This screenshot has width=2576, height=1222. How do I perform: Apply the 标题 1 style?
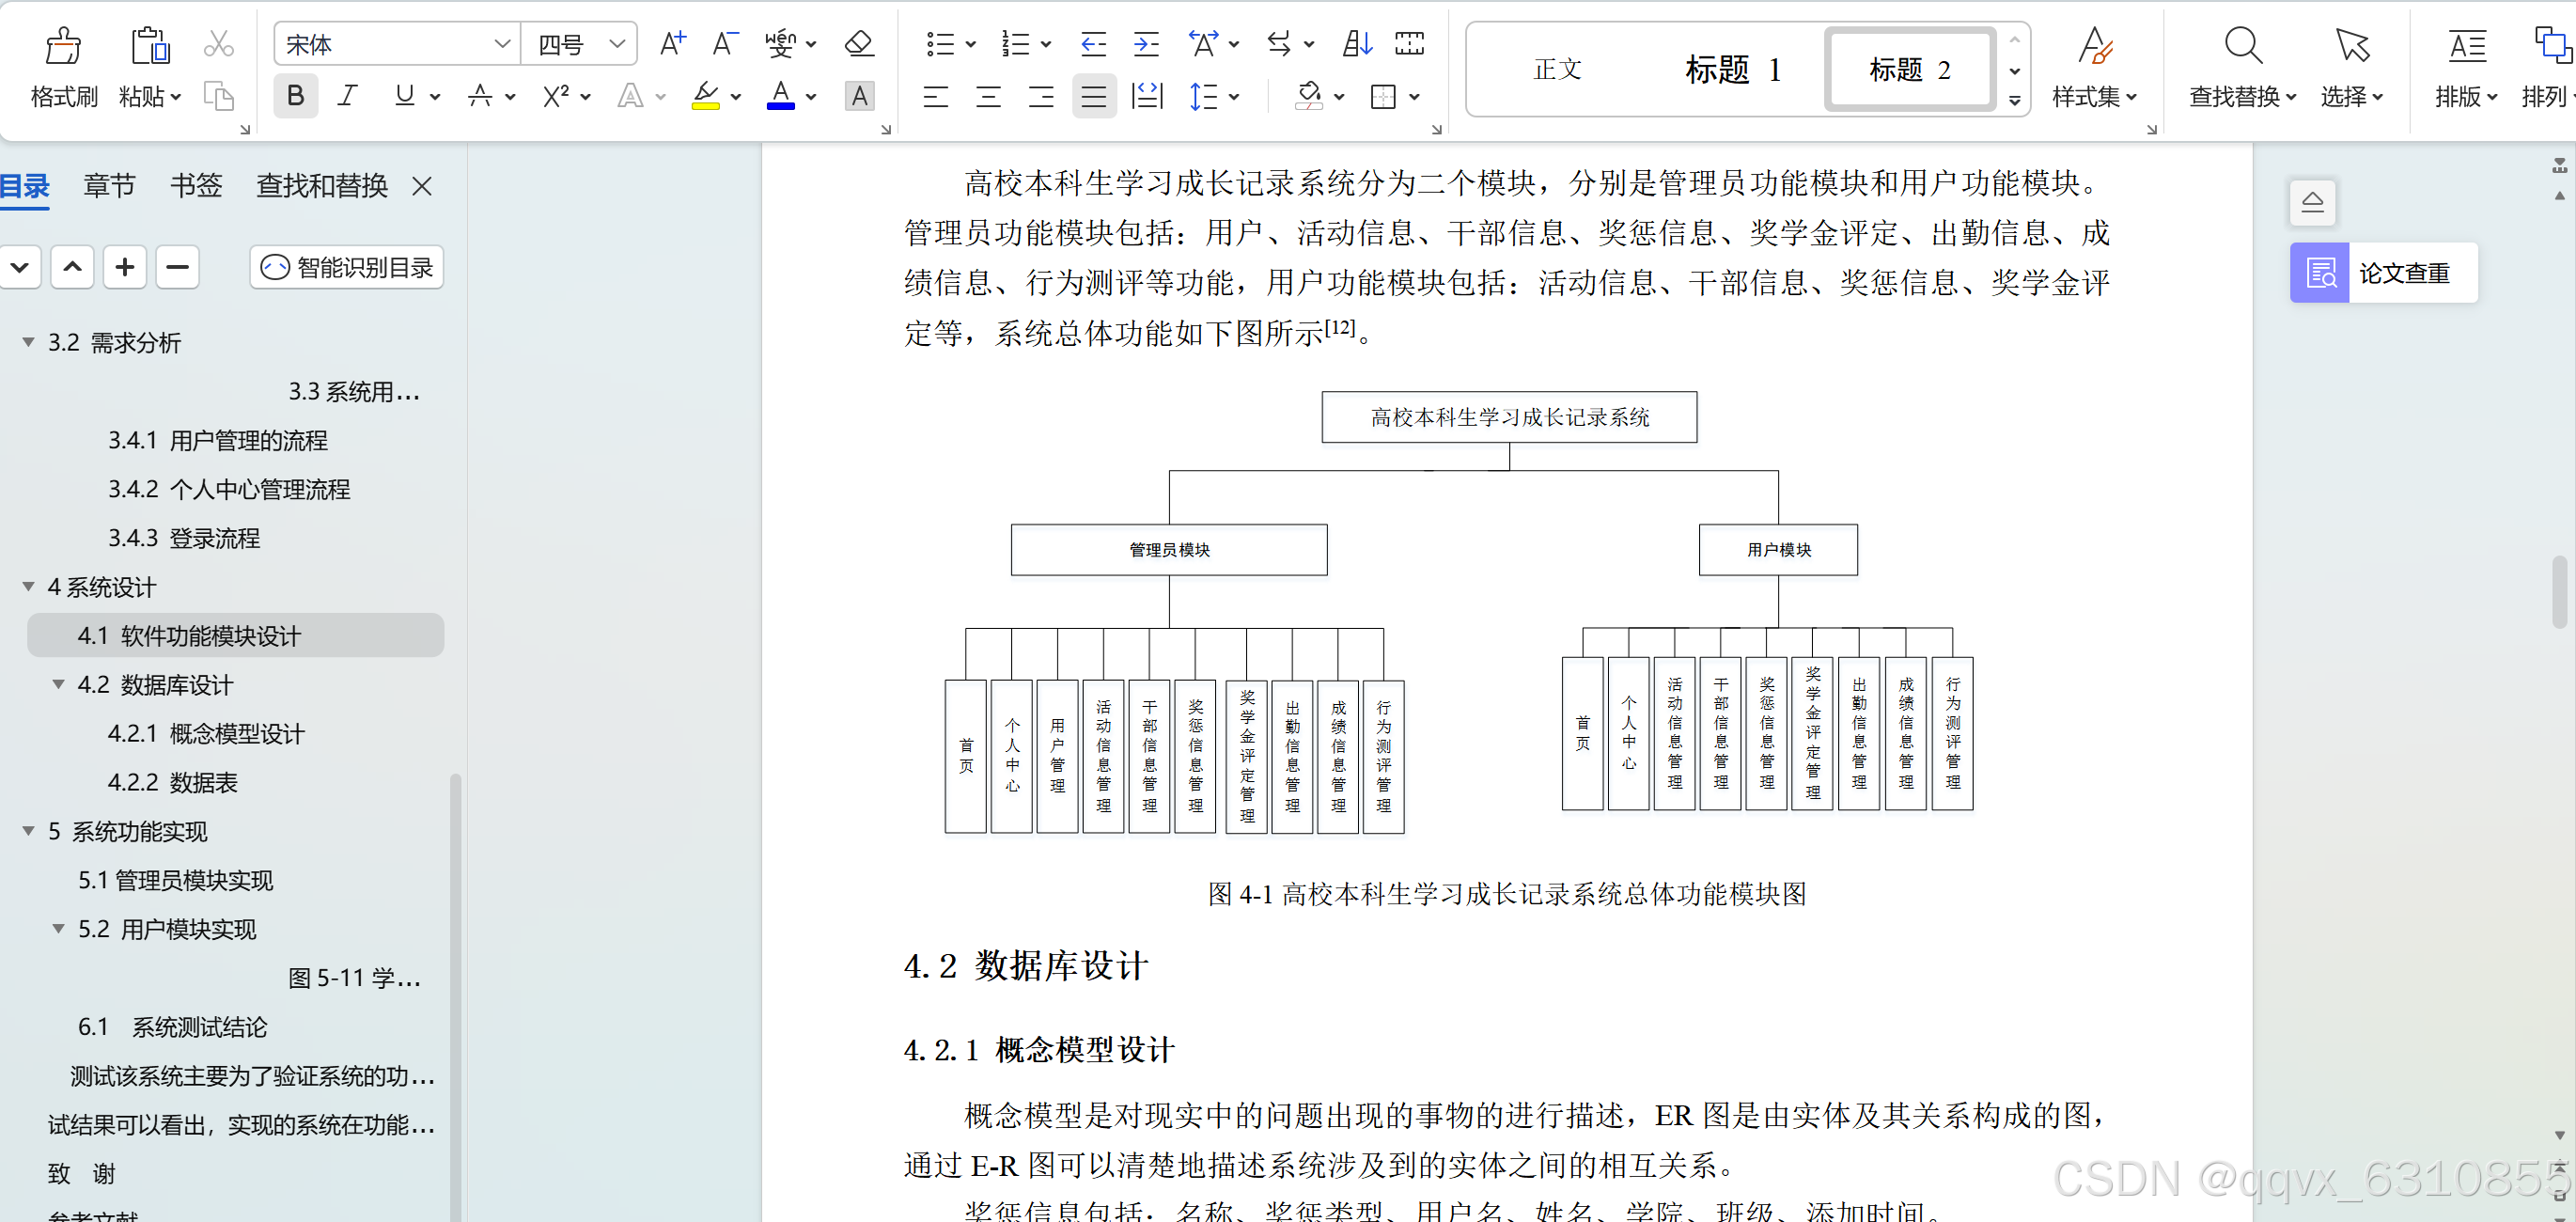point(1732,70)
